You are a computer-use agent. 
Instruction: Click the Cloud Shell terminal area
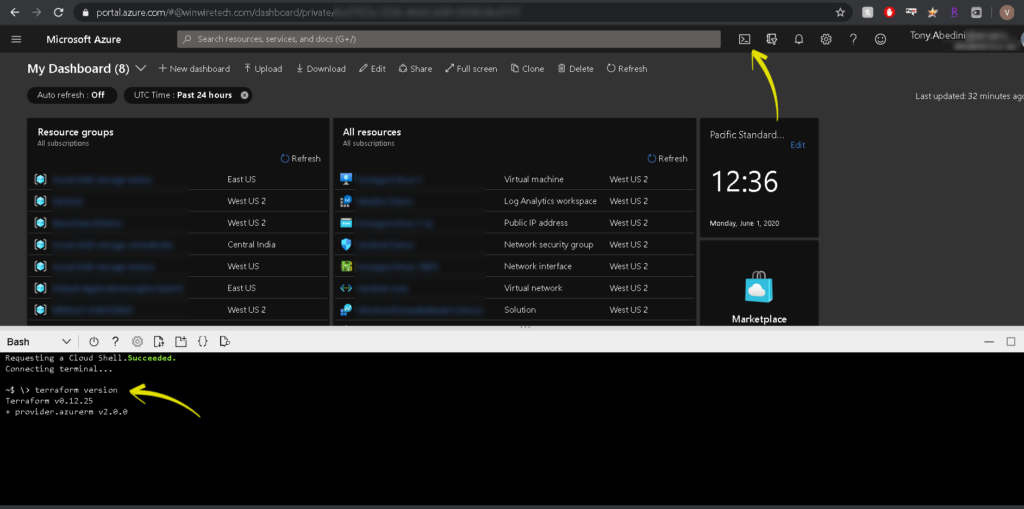(512, 429)
